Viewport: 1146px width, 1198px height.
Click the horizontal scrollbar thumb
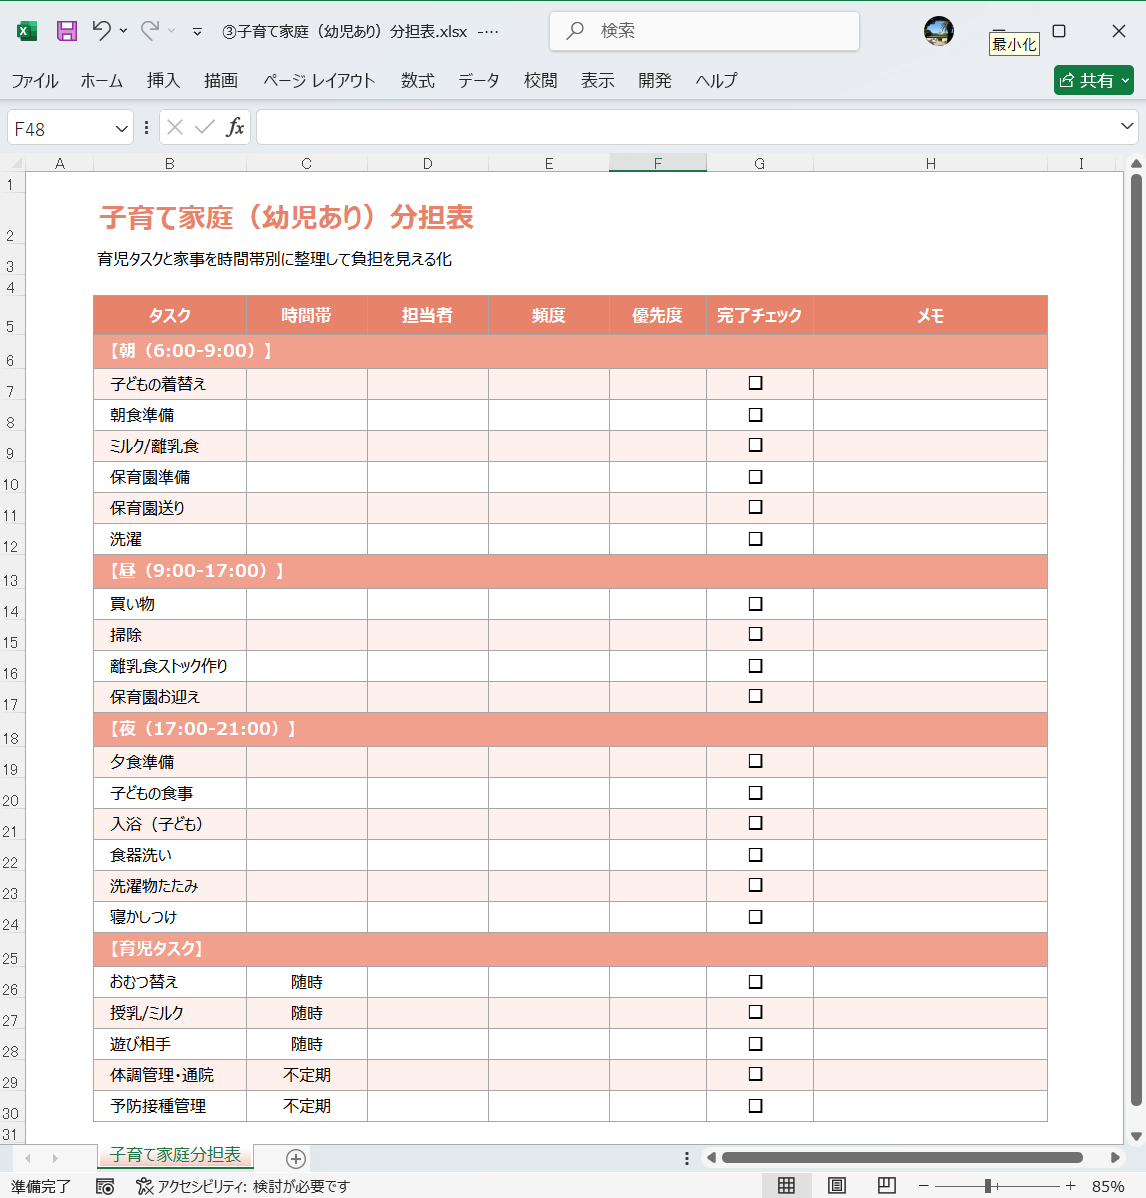click(902, 1158)
